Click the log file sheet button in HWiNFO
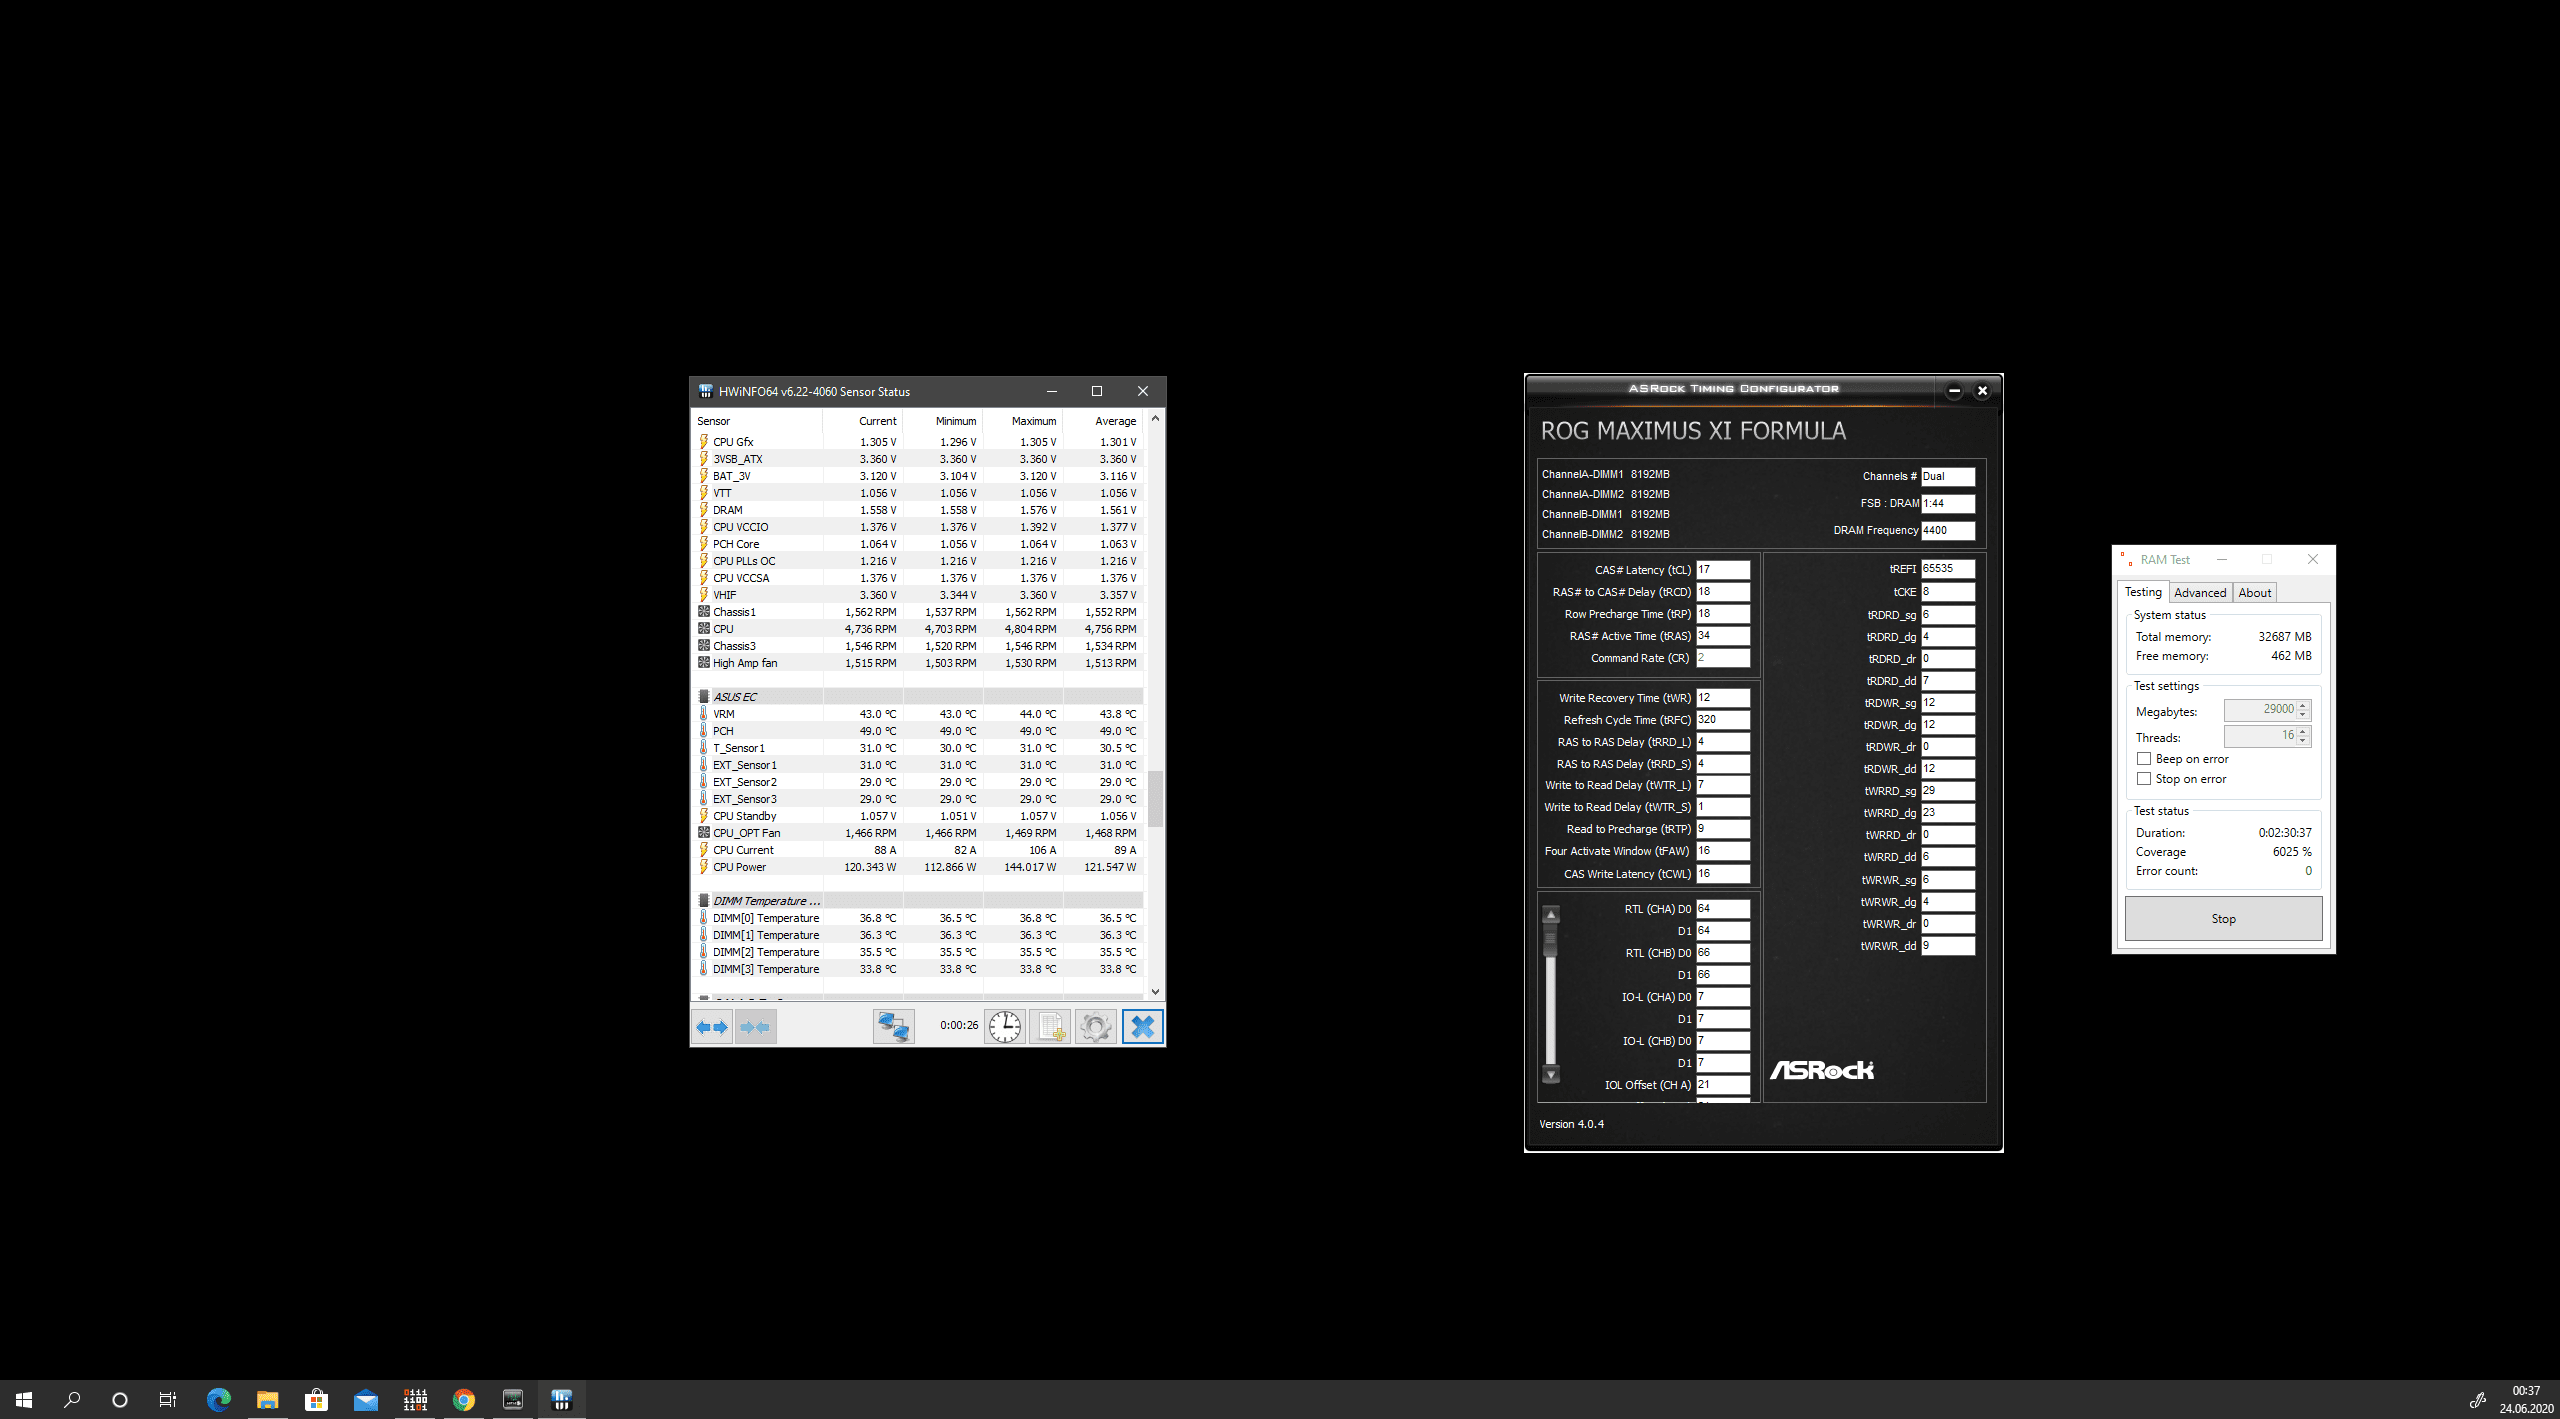Image resolution: width=2560 pixels, height=1419 pixels. click(x=1051, y=1027)
